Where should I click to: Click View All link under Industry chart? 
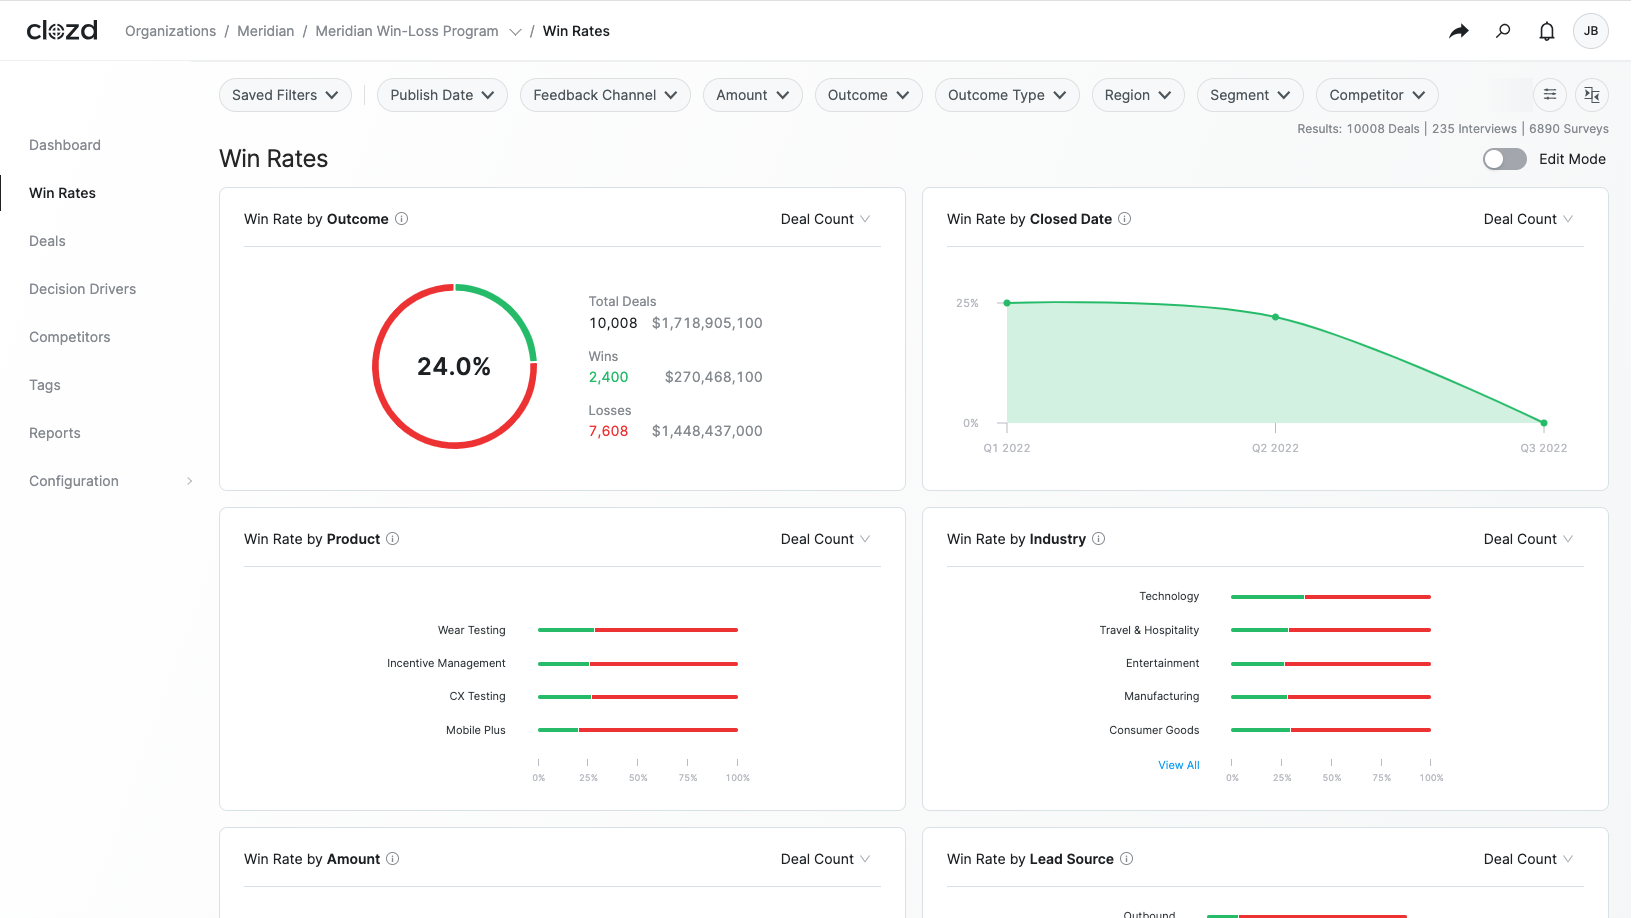point(1178,765)
